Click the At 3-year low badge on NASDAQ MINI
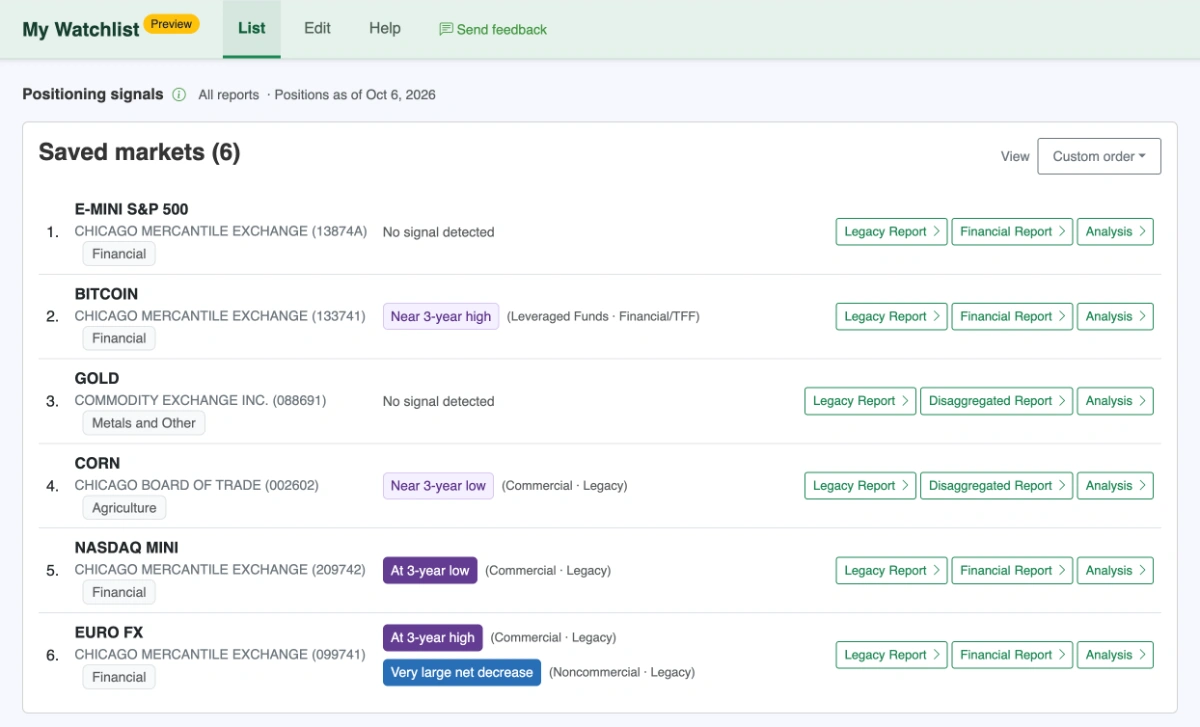Image resolution: width=1200 pixels, height=727 pixels. 430,570
